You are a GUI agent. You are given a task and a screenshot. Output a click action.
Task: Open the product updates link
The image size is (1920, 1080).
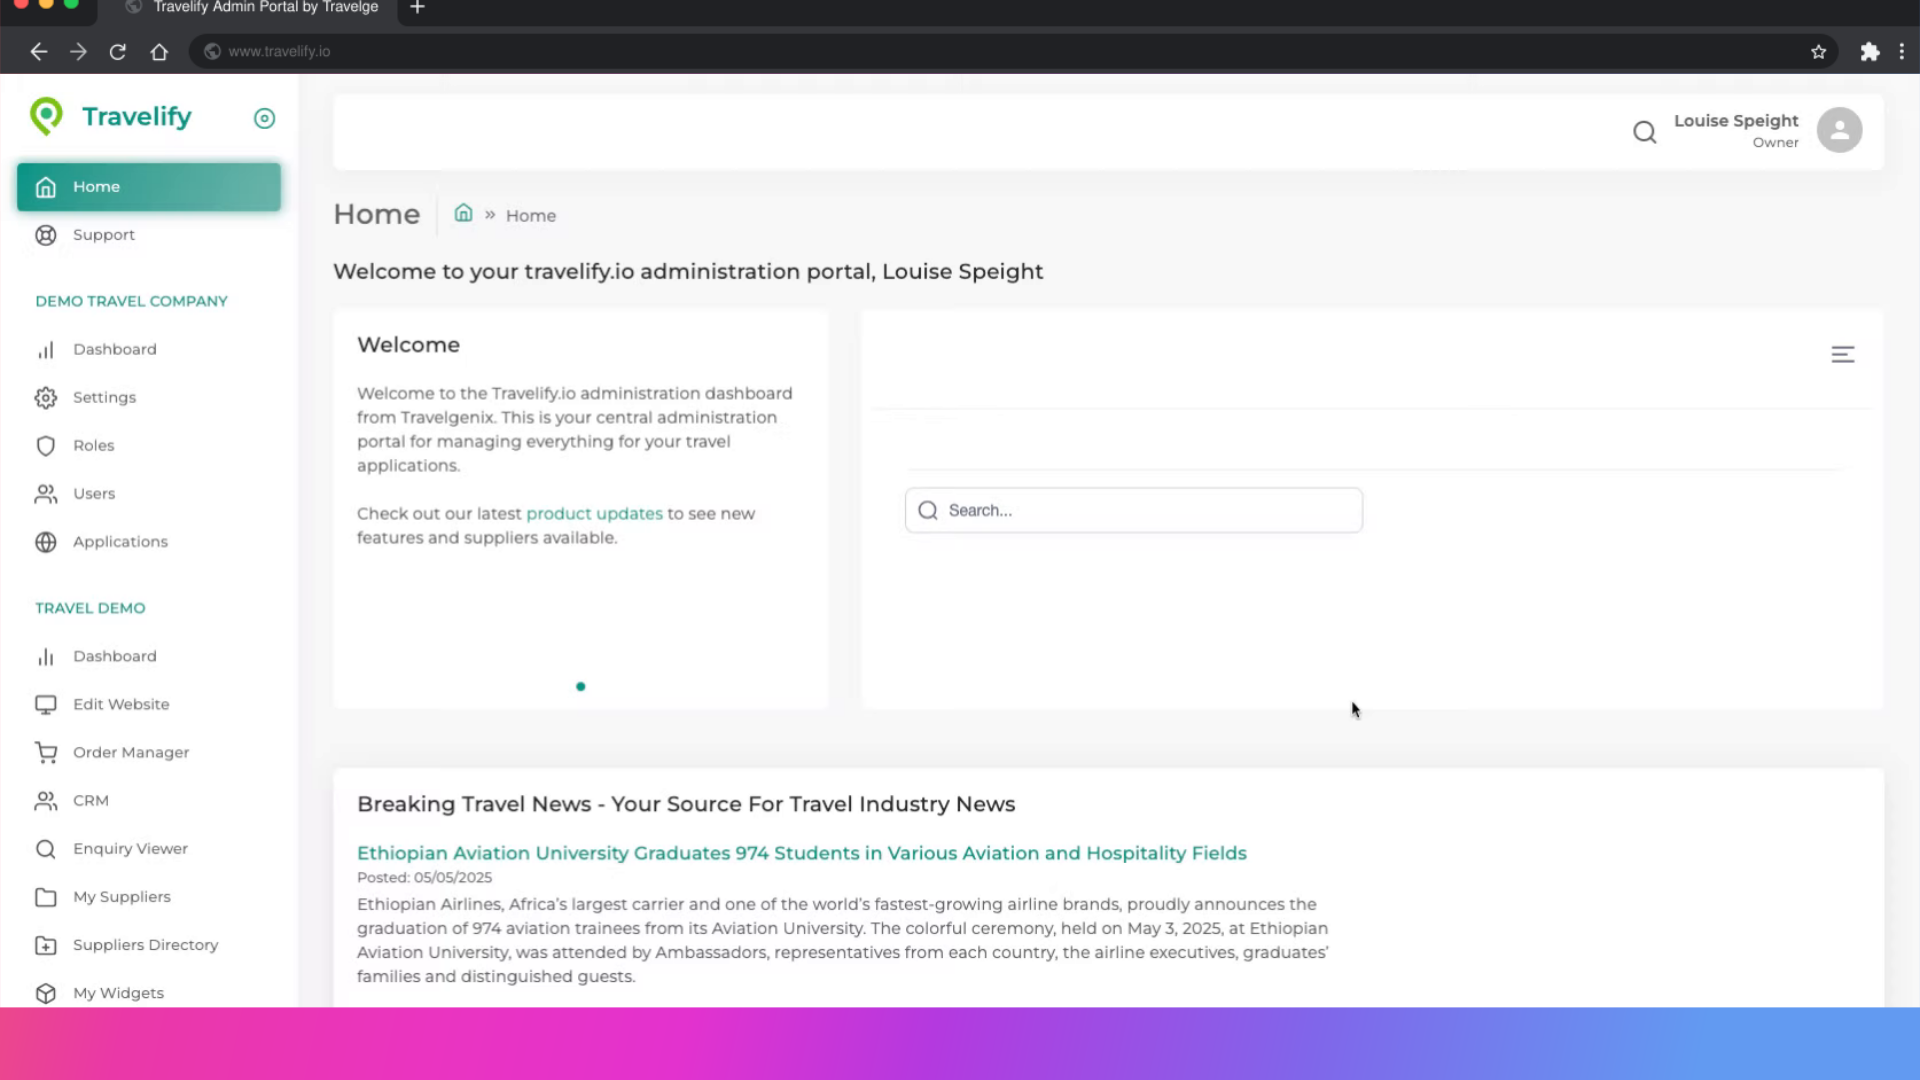click(x=594, y=513)
